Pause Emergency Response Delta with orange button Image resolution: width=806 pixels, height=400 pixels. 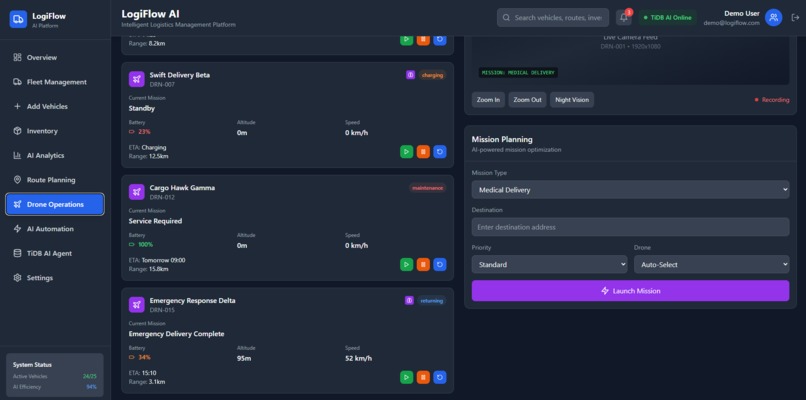pos(423,377)
